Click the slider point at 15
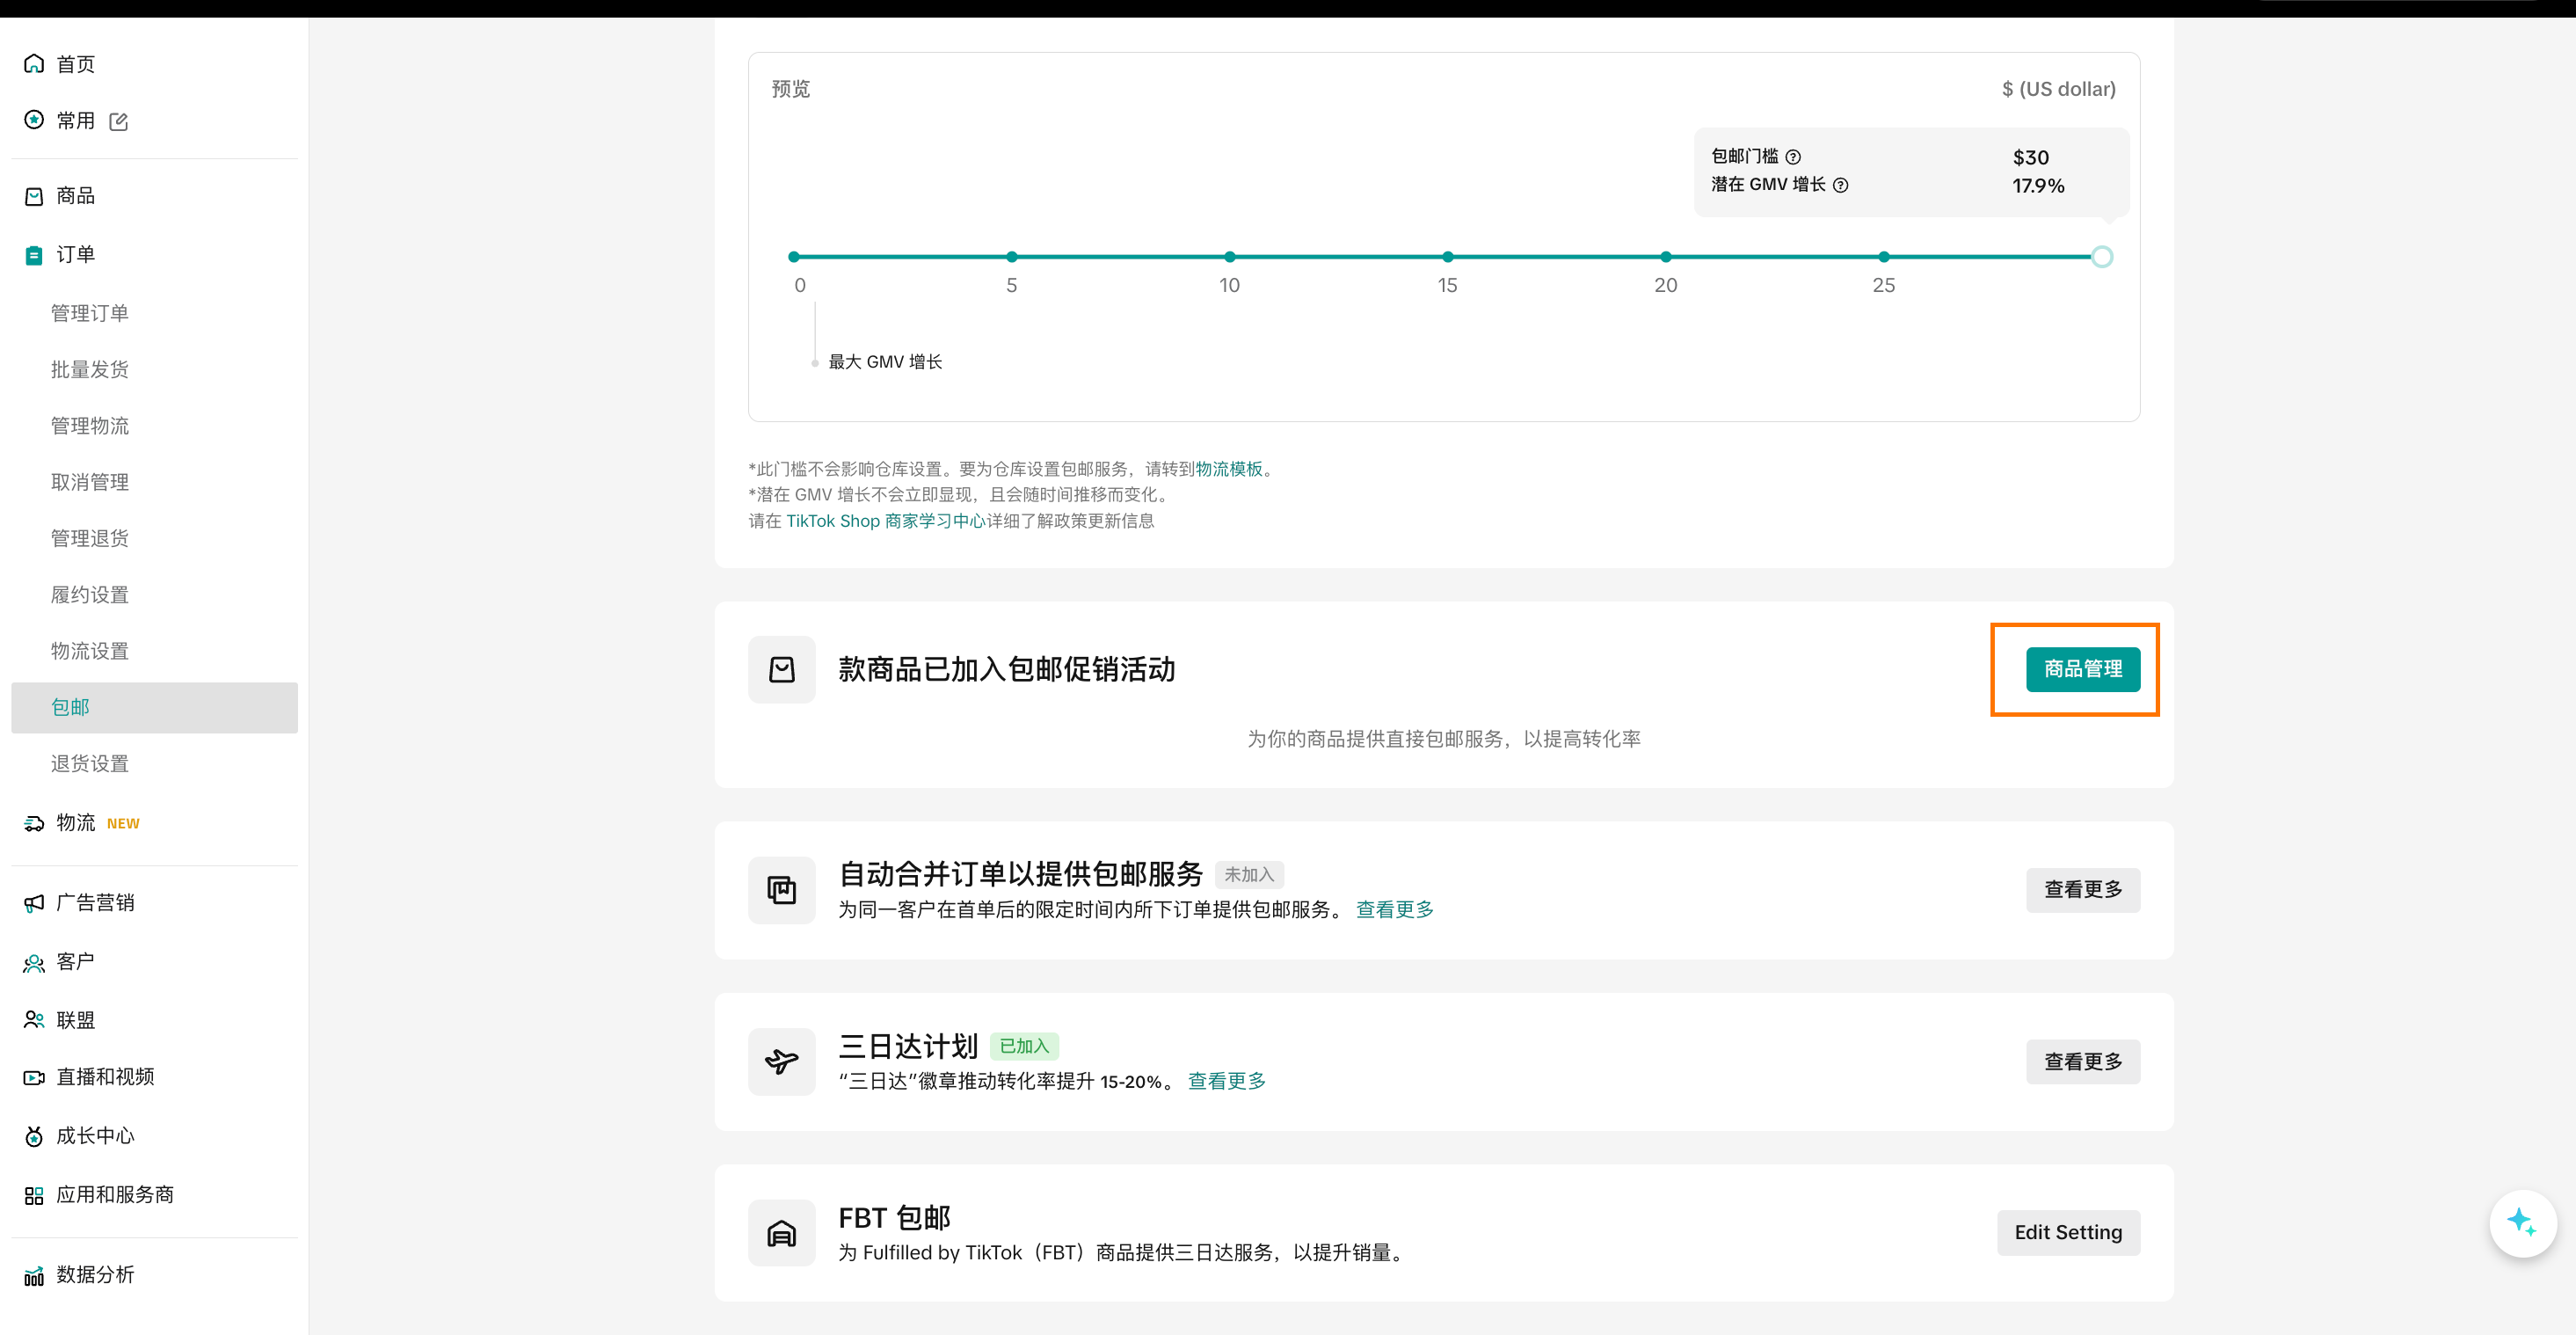Image resolution: width=2576 pixels, height=1335 pixels. (1447, 257)
